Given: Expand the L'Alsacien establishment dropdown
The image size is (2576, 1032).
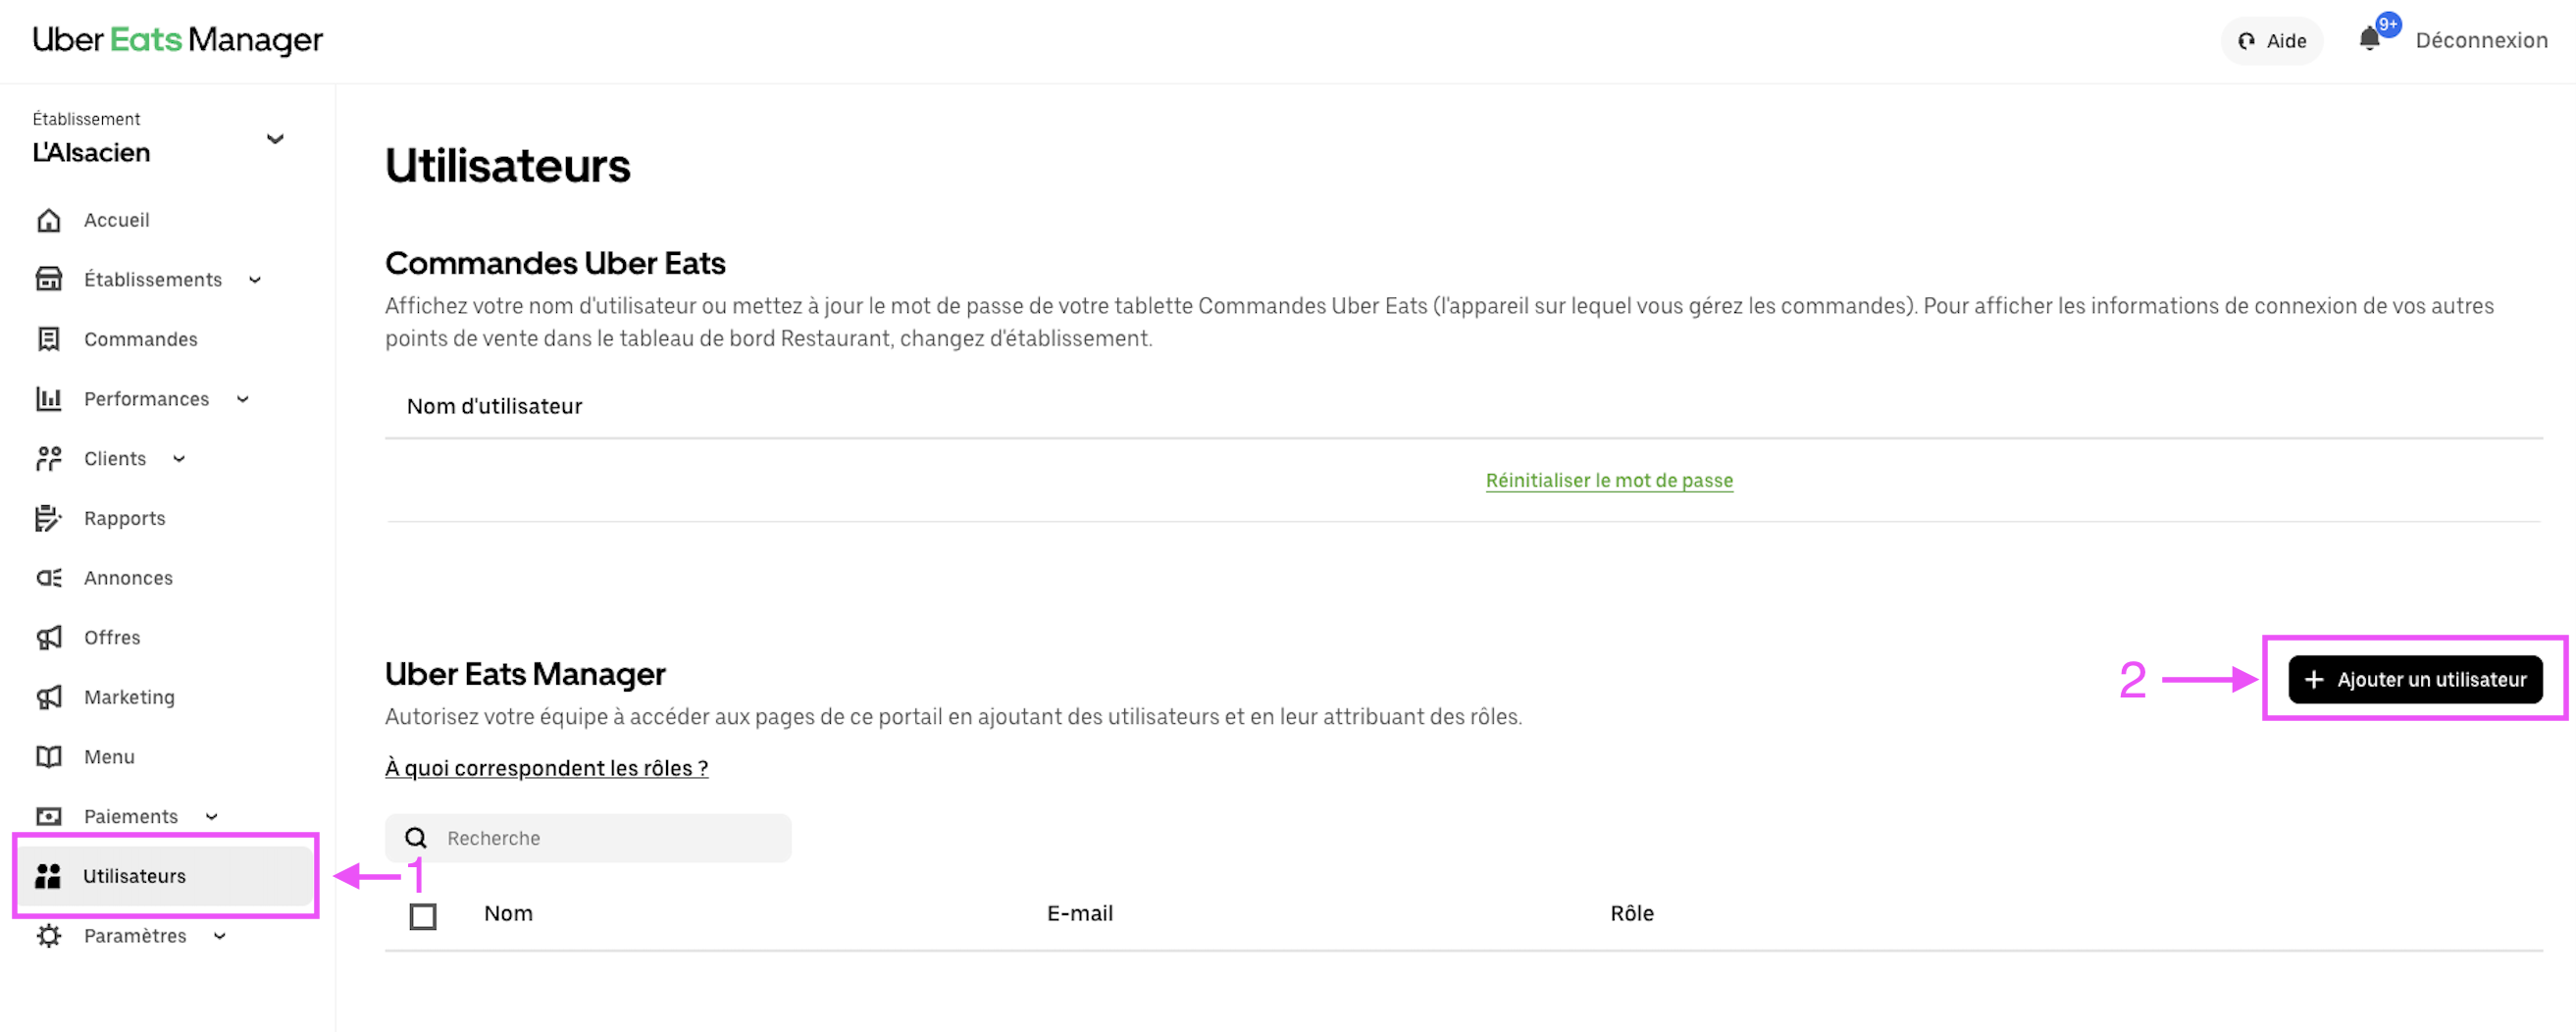Looking at the screenshot, I should [x=275, y=139].
